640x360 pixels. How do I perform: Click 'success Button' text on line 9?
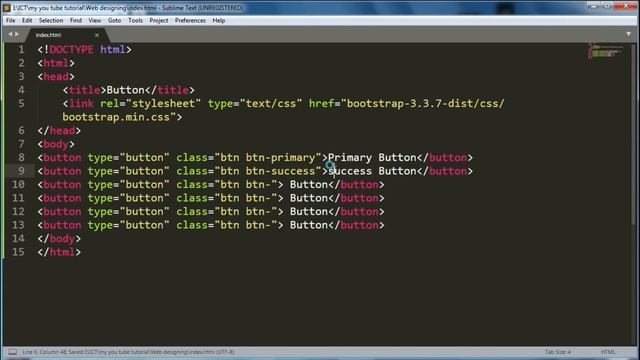[372, 171]
